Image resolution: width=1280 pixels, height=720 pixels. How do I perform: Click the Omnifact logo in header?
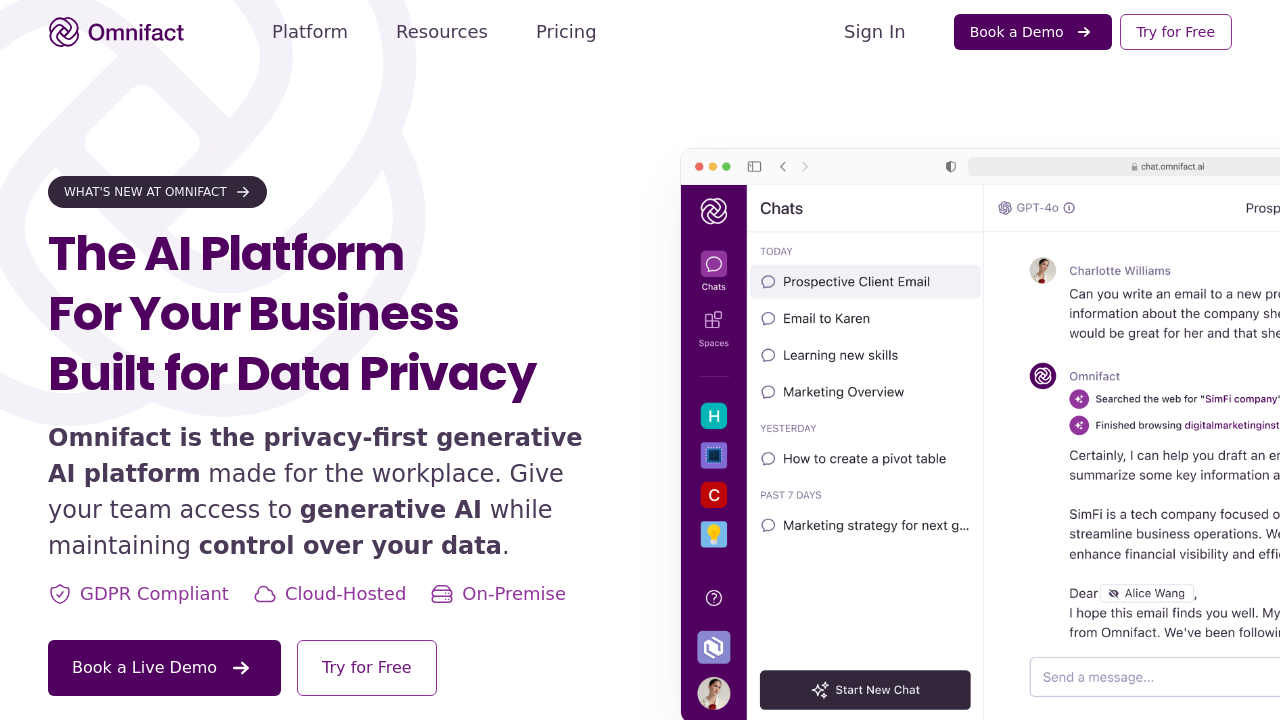(116, 32)
